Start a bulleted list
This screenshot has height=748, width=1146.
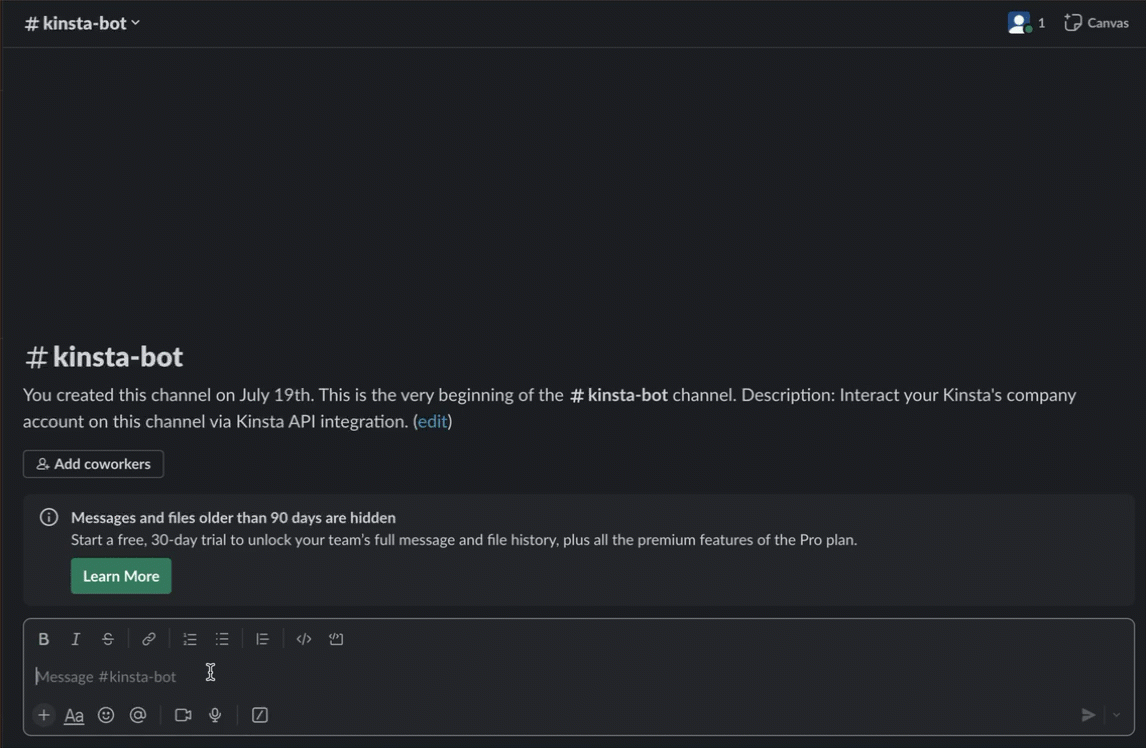(x=222, y=639)
